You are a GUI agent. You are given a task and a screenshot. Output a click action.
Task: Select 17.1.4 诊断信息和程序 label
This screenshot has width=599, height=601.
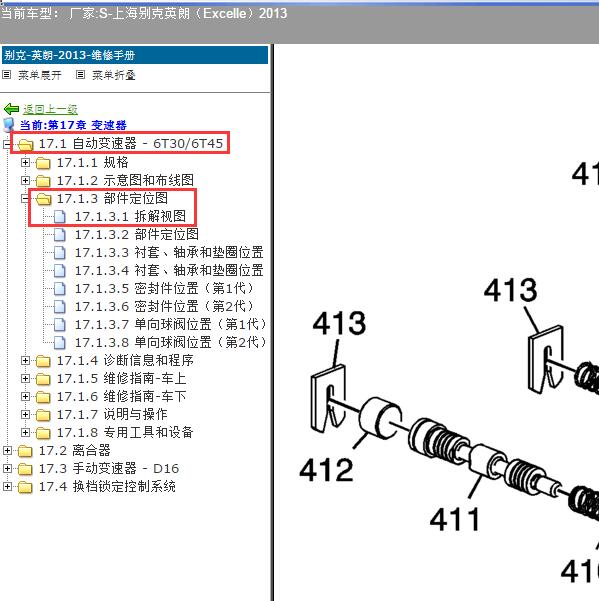coord(125,361)
